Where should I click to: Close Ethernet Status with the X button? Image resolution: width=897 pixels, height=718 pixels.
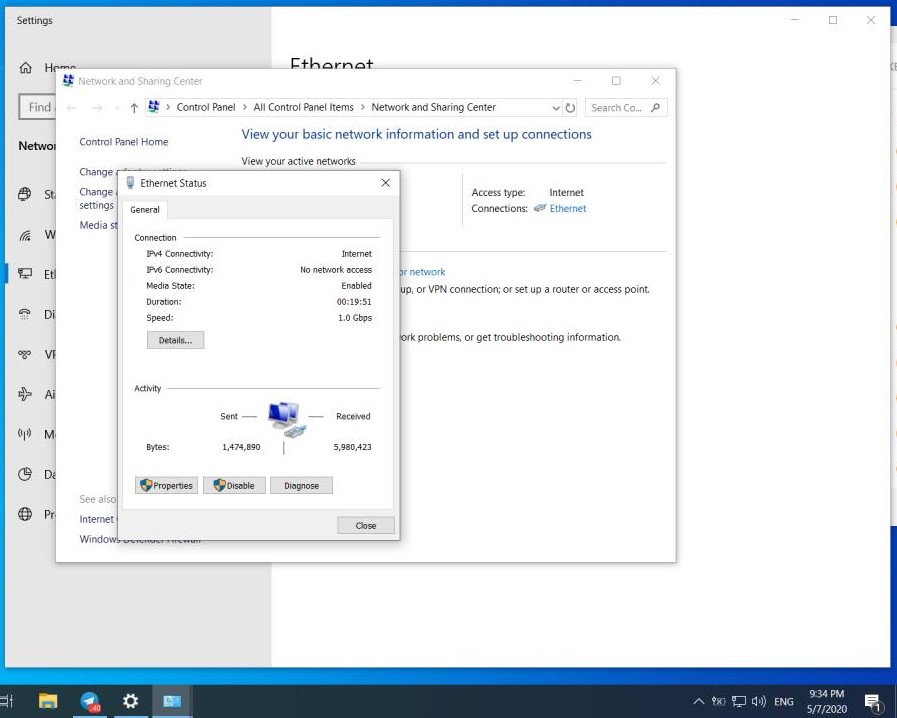click(x=386, y=183)
